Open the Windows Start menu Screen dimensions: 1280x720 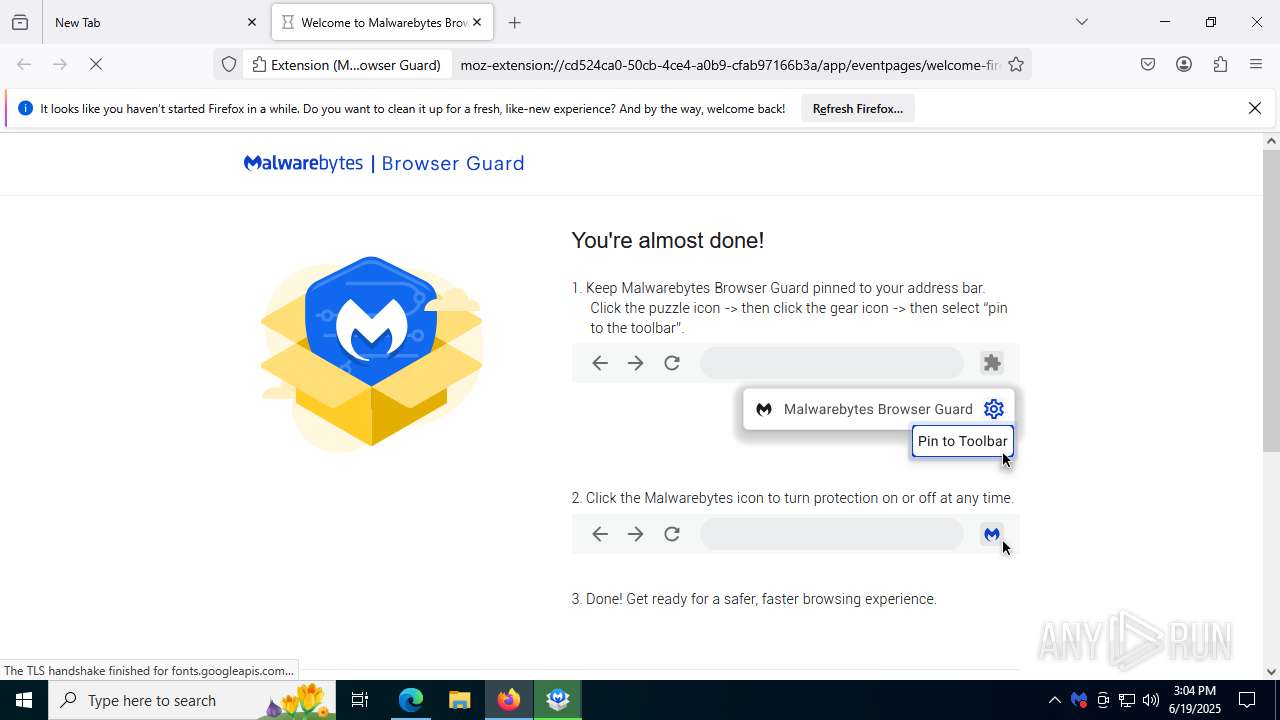coord(24,700)
